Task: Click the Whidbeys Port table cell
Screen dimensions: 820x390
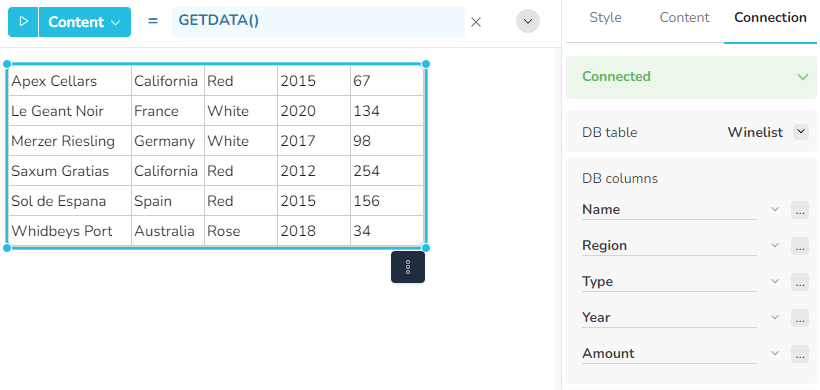Action: [70, 231]
